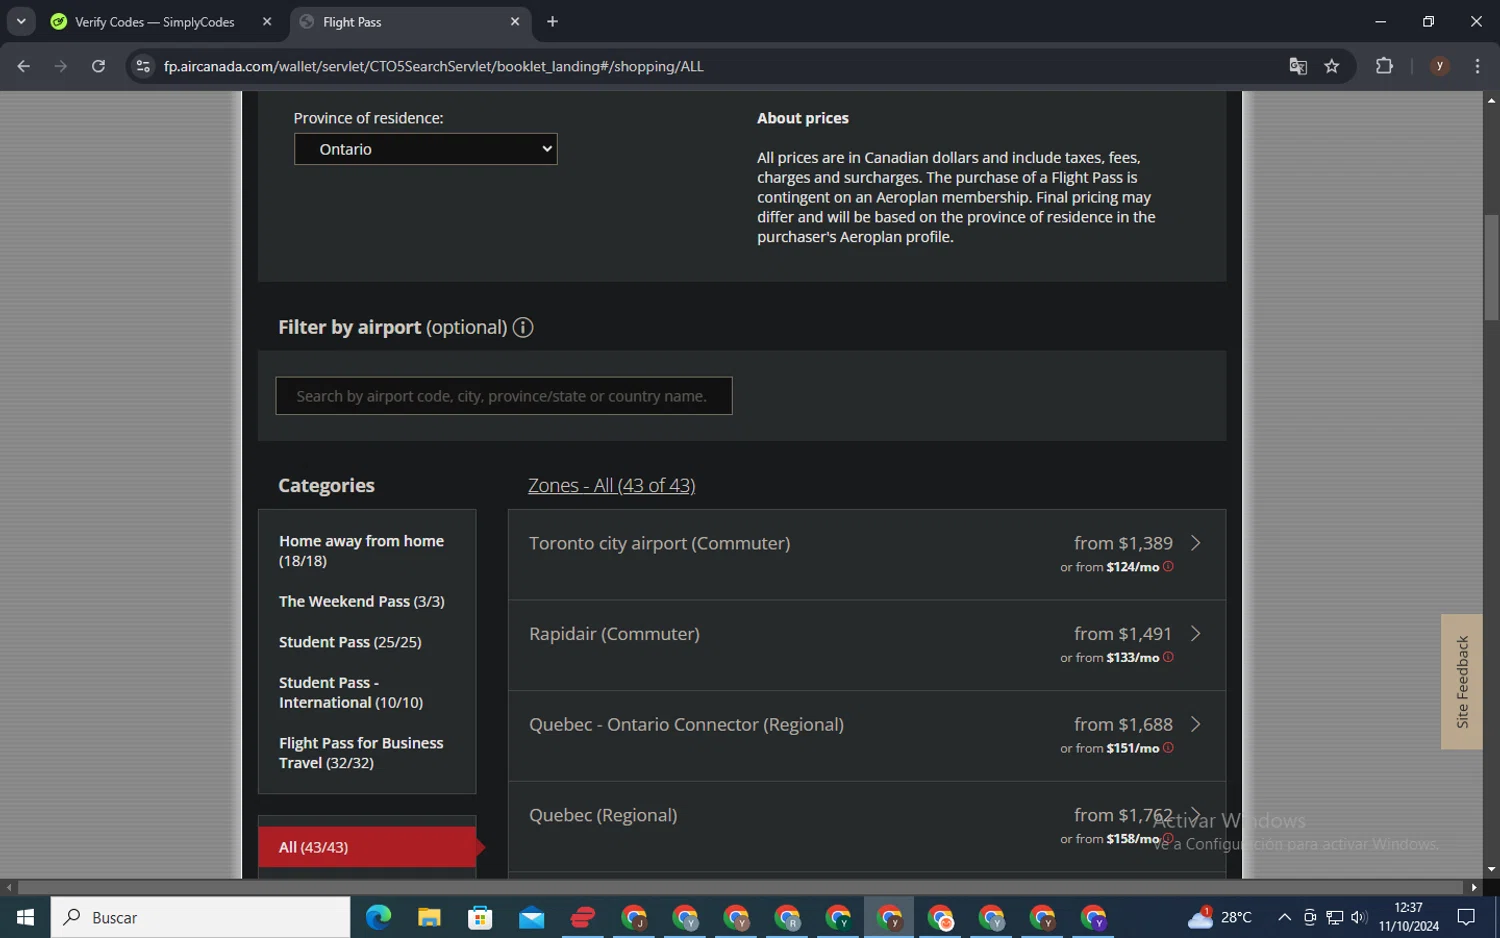The image size is (1500, 938).
Task: Select Flight Pass for Business Travel category
Action: [x=361, y=753]
